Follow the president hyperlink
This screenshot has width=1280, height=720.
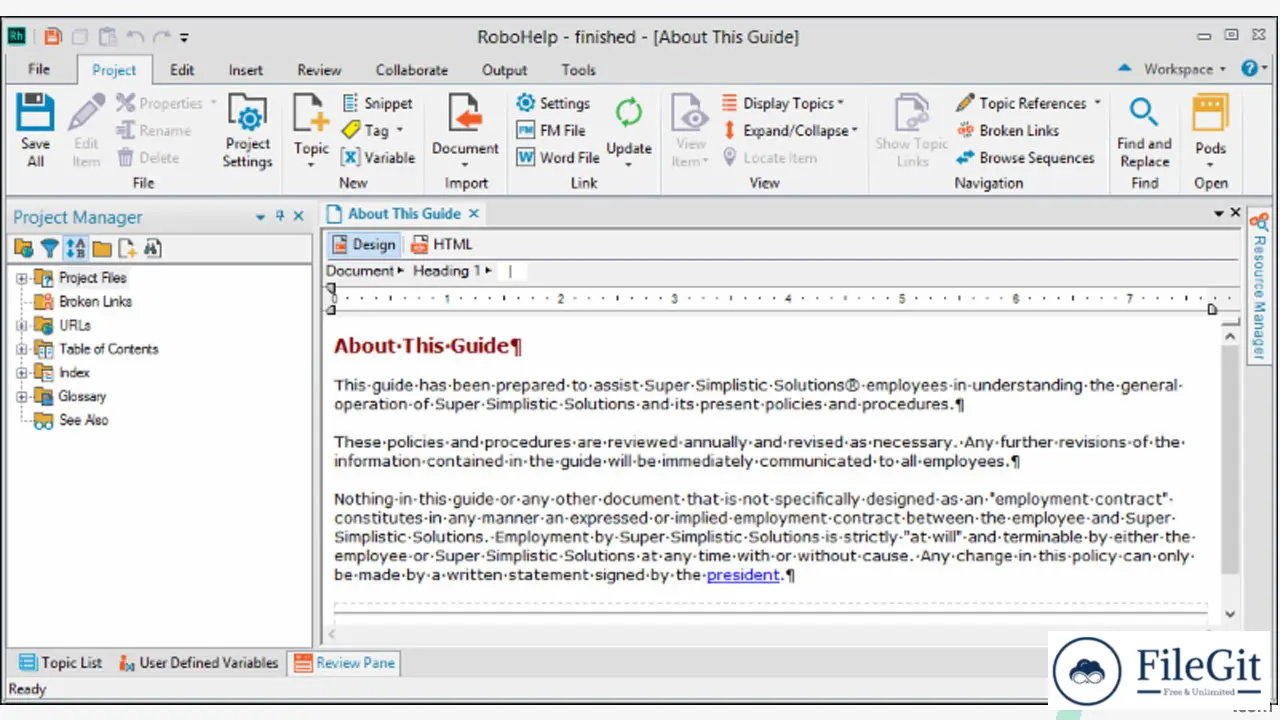743,575
